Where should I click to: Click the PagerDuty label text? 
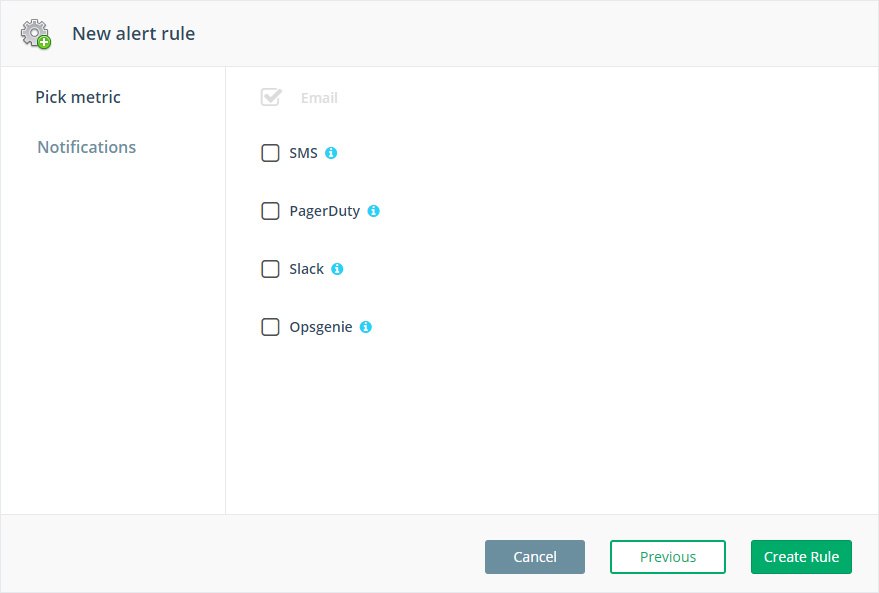click(x=324, y=211)
